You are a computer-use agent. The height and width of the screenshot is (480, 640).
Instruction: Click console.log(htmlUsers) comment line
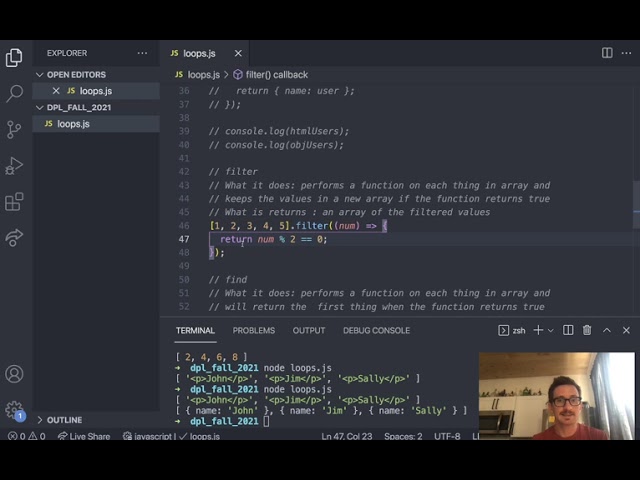[279, 131]
